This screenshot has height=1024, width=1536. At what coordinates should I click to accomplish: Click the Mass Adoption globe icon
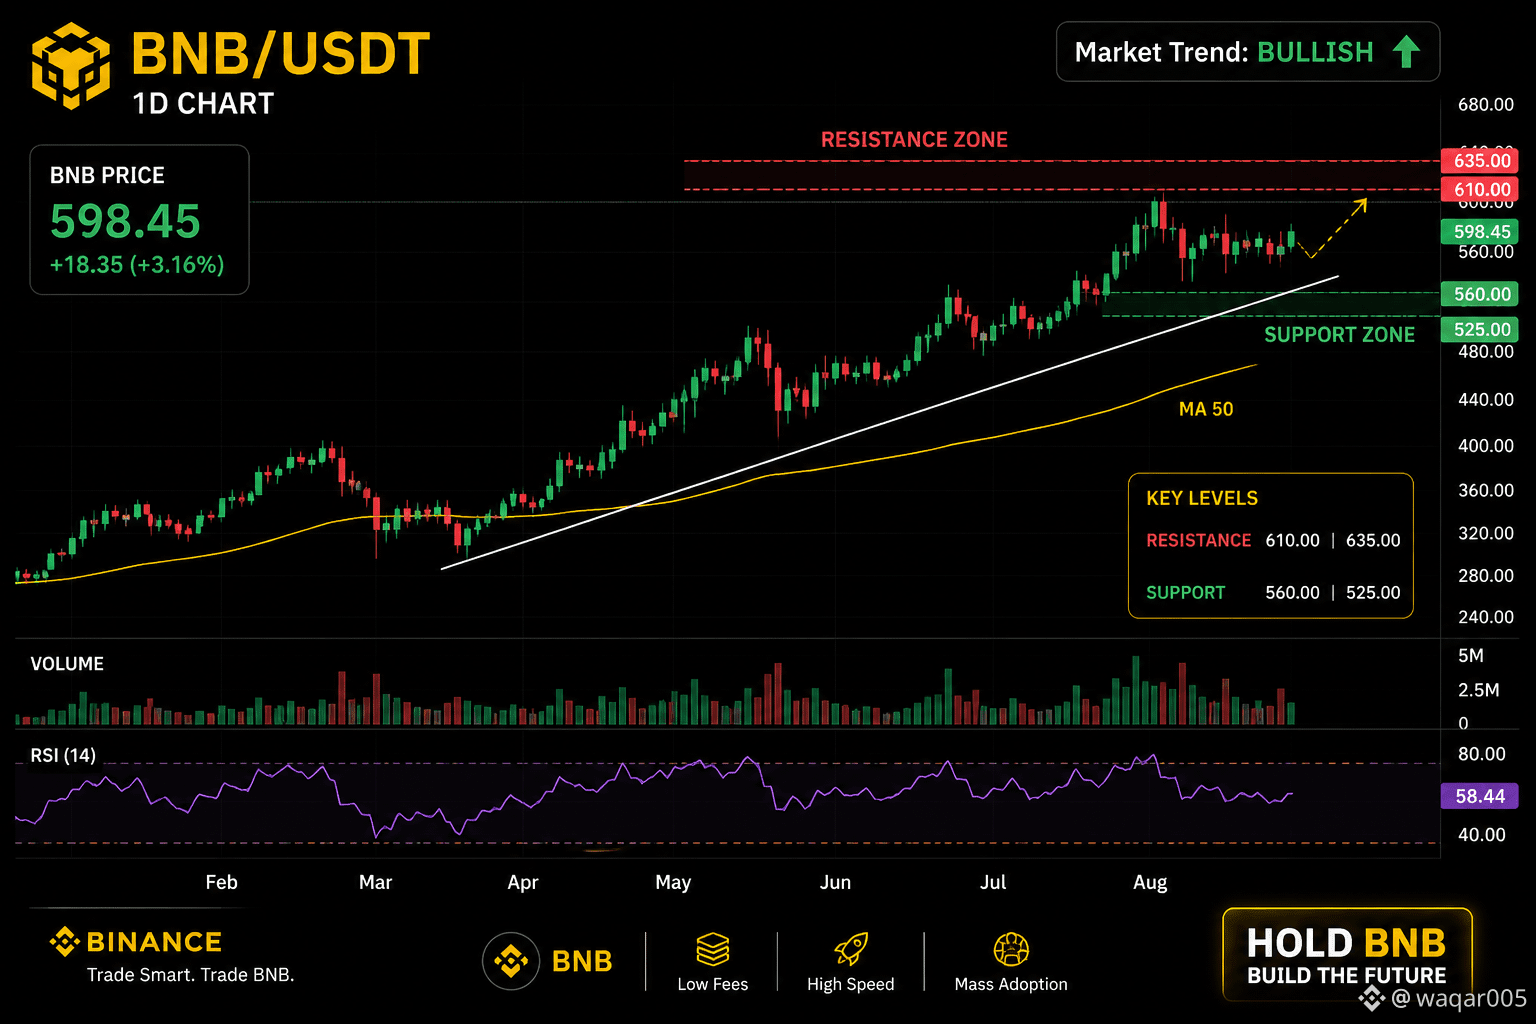[x=1011, y=950]
